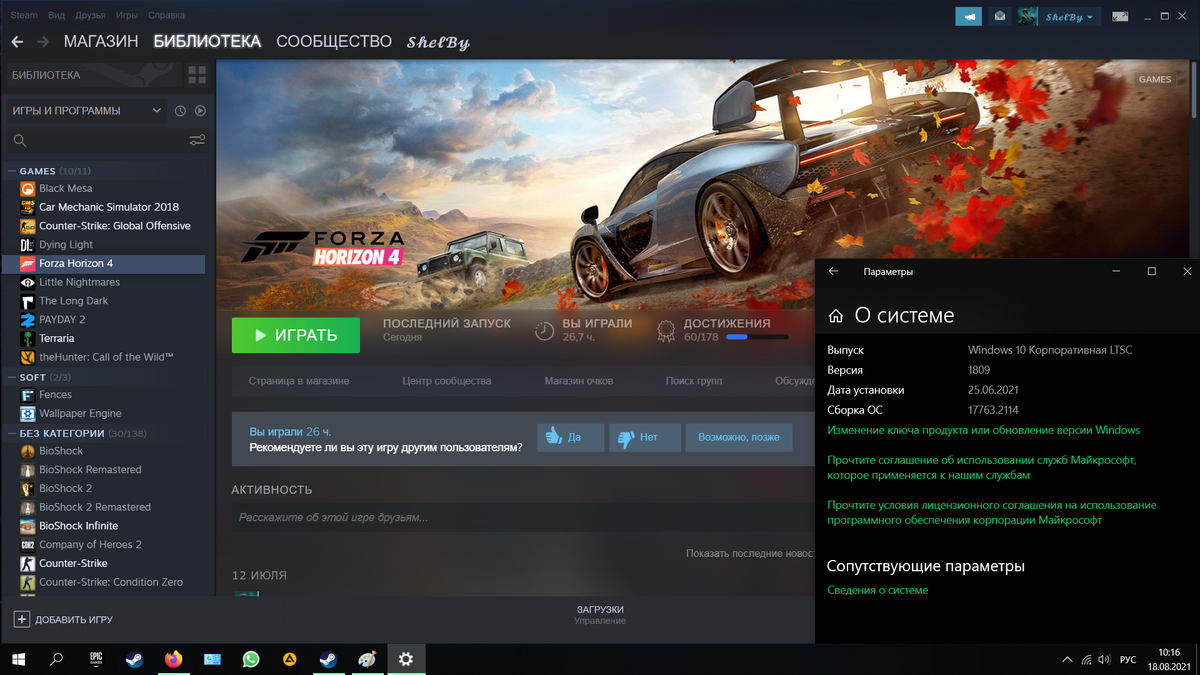
Task: Open the Игры menu
Action: pyautogui.click(x=127, y=16)
